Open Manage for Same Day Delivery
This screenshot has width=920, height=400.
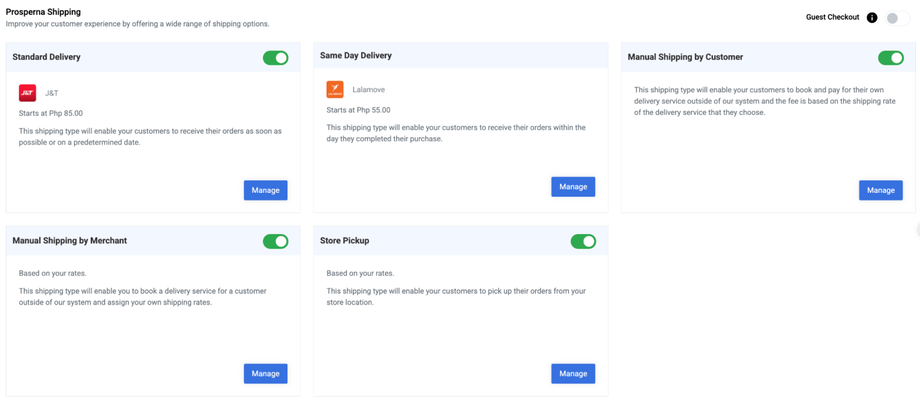(573, 187)
